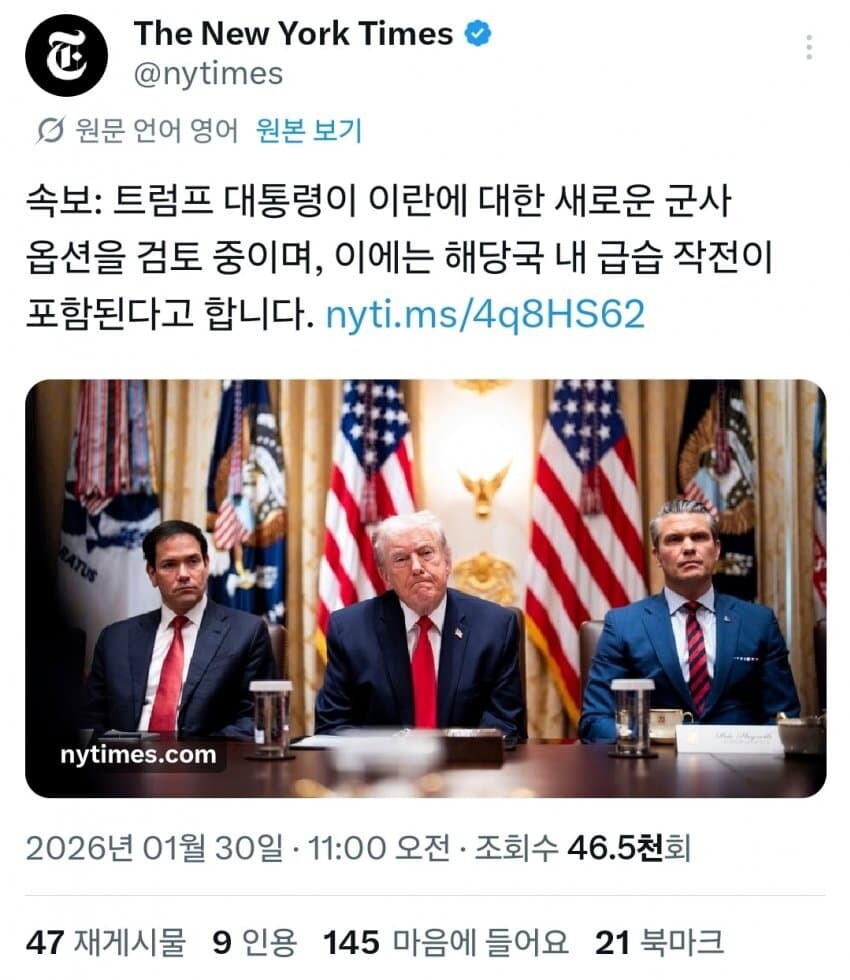View the 9 인용 quotes list
Viewport: 850px width, 980px height.
tap(254, 942)
